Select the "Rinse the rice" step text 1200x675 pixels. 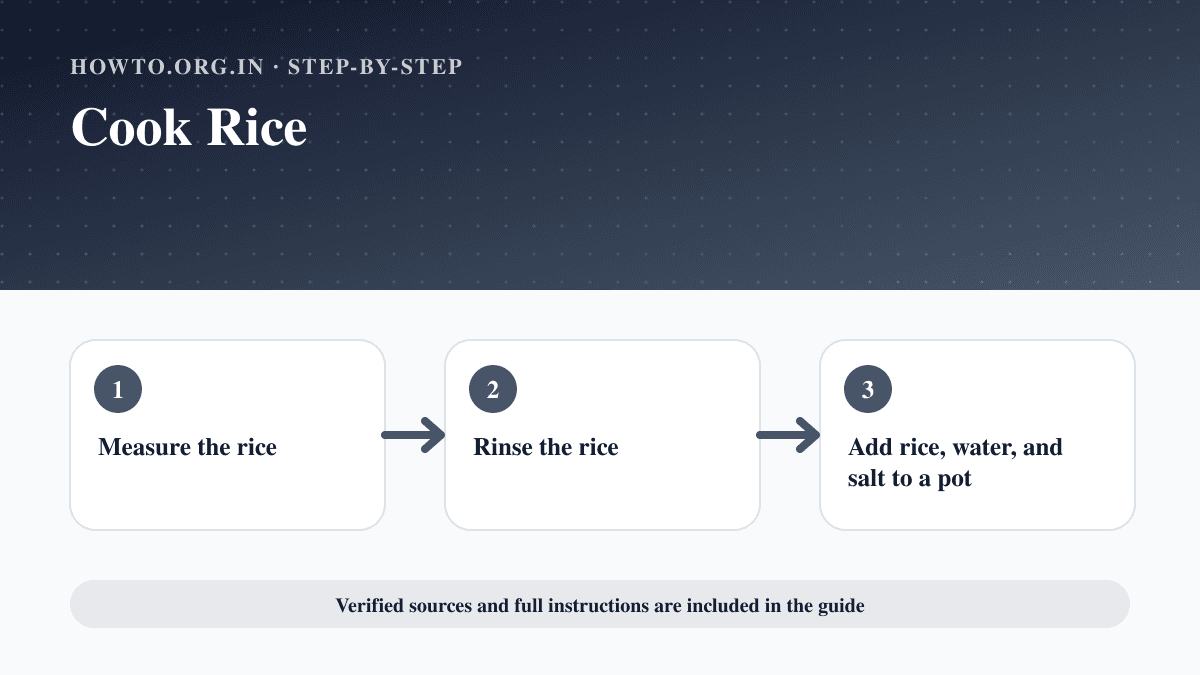click(546, 447)
